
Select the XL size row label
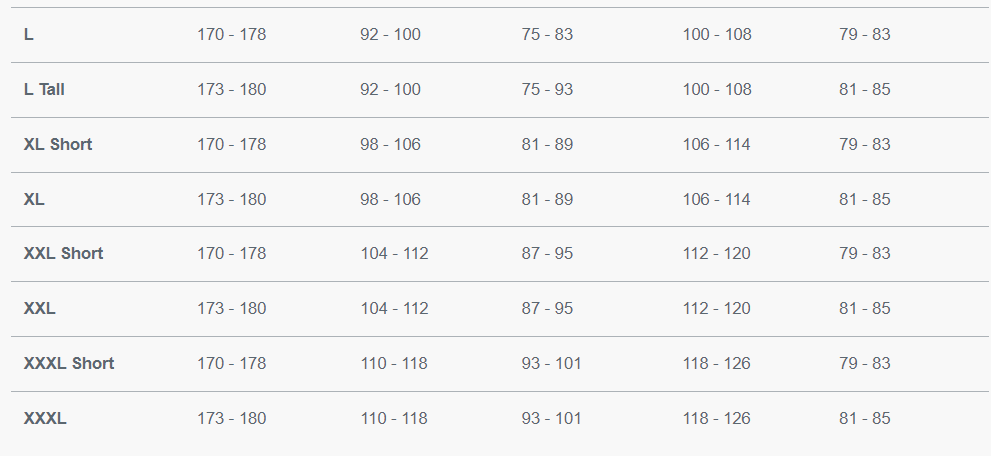tap(34, 199)
